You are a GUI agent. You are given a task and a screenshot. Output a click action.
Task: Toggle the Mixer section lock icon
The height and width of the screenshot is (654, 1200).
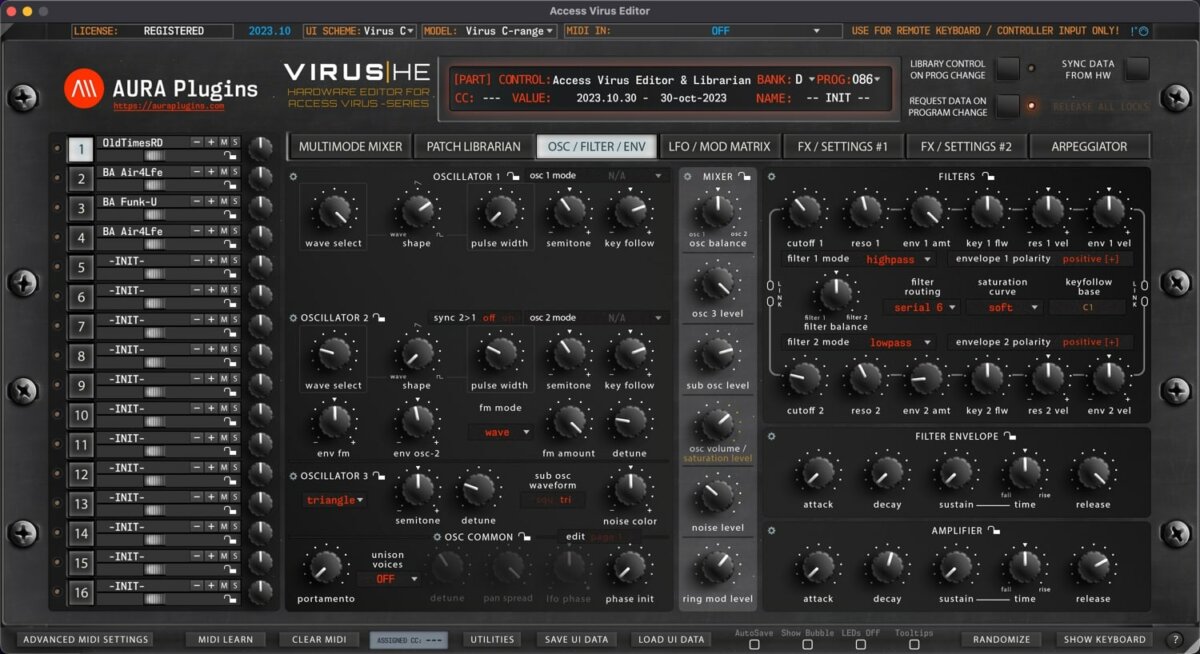pos(745,177)
